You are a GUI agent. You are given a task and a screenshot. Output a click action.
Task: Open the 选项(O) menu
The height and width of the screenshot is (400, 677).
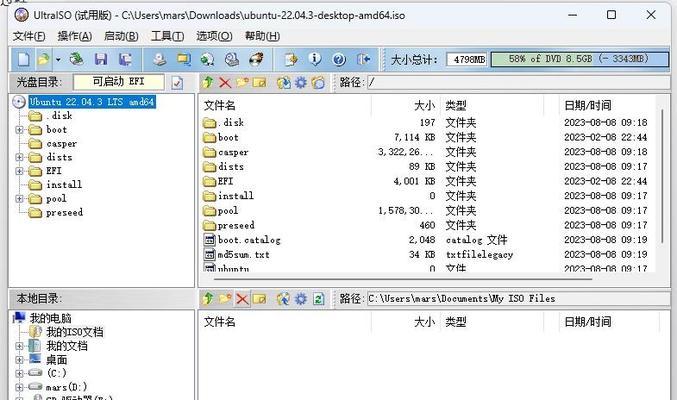point(214,36)
